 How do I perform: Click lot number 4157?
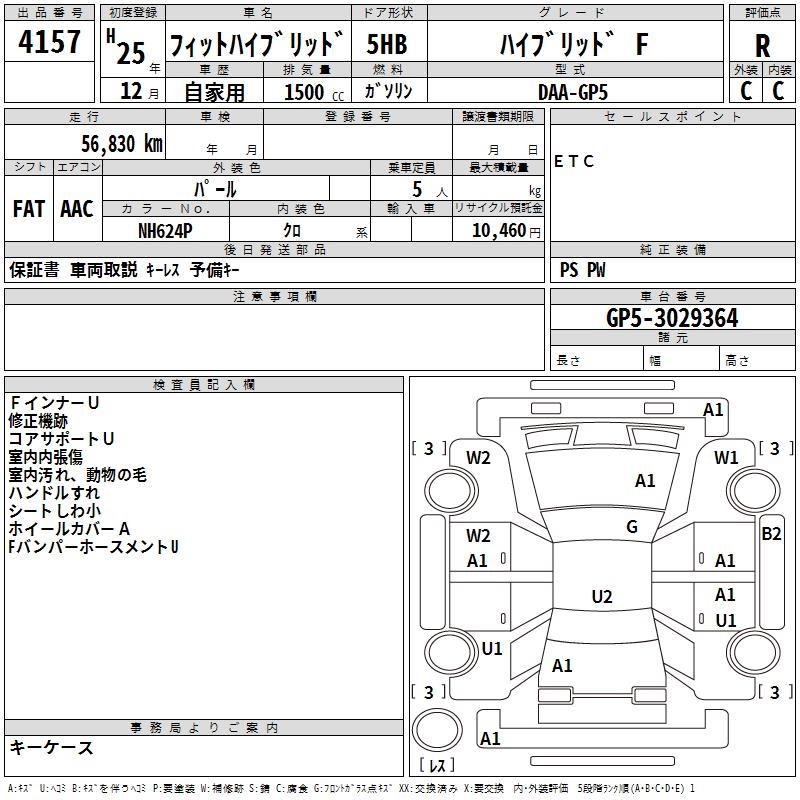pyautogui.click(x=50, y=44)
